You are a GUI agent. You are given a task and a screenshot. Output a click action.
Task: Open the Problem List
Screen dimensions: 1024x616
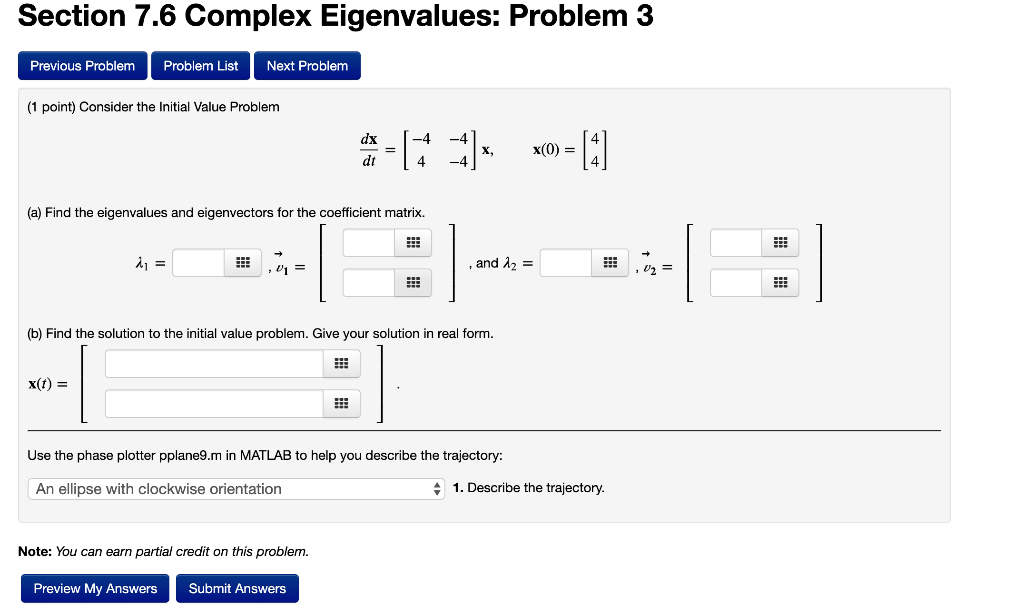point(200,65)
